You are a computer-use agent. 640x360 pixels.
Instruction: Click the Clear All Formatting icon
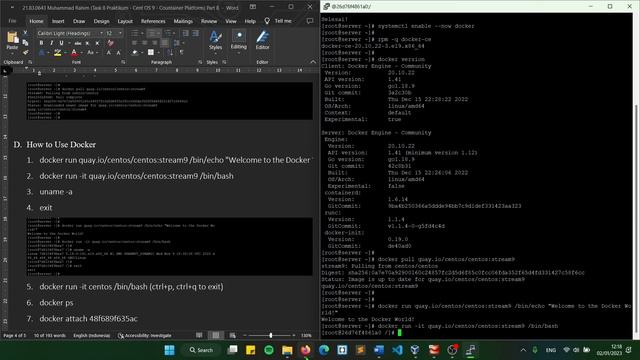click(110, 43)
